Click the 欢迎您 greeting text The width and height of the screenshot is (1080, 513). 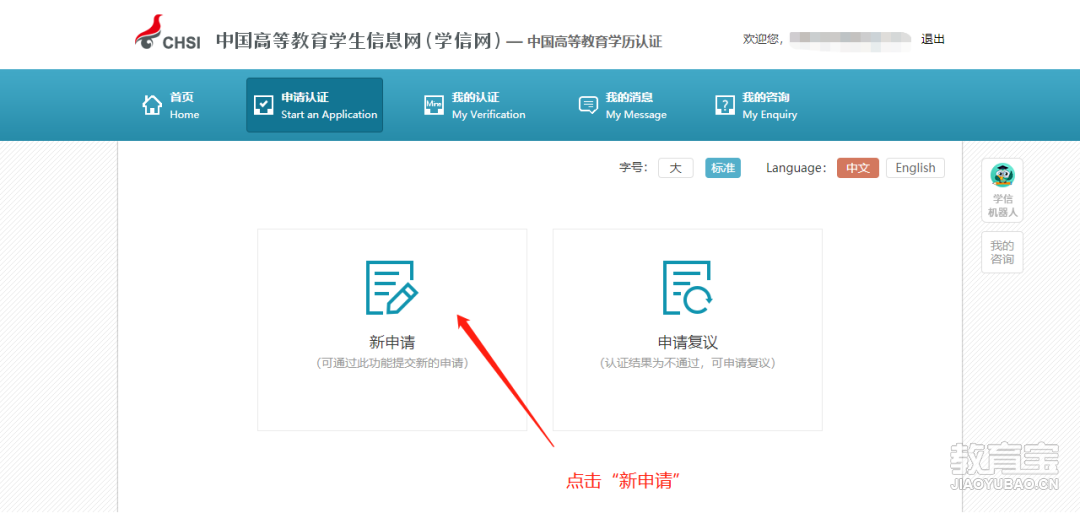click(762, 39)
